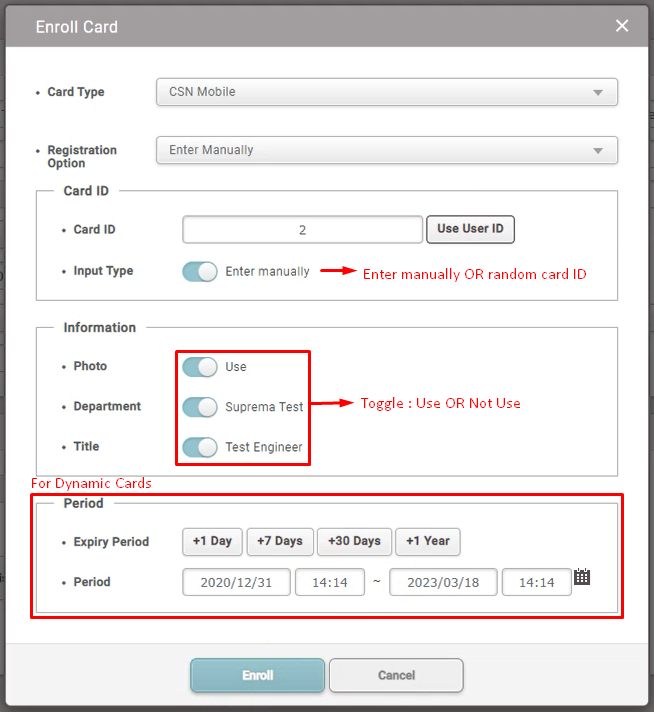Click the Card ID input field
This screenshot has height=712, width=654.
tap(302, 230)
